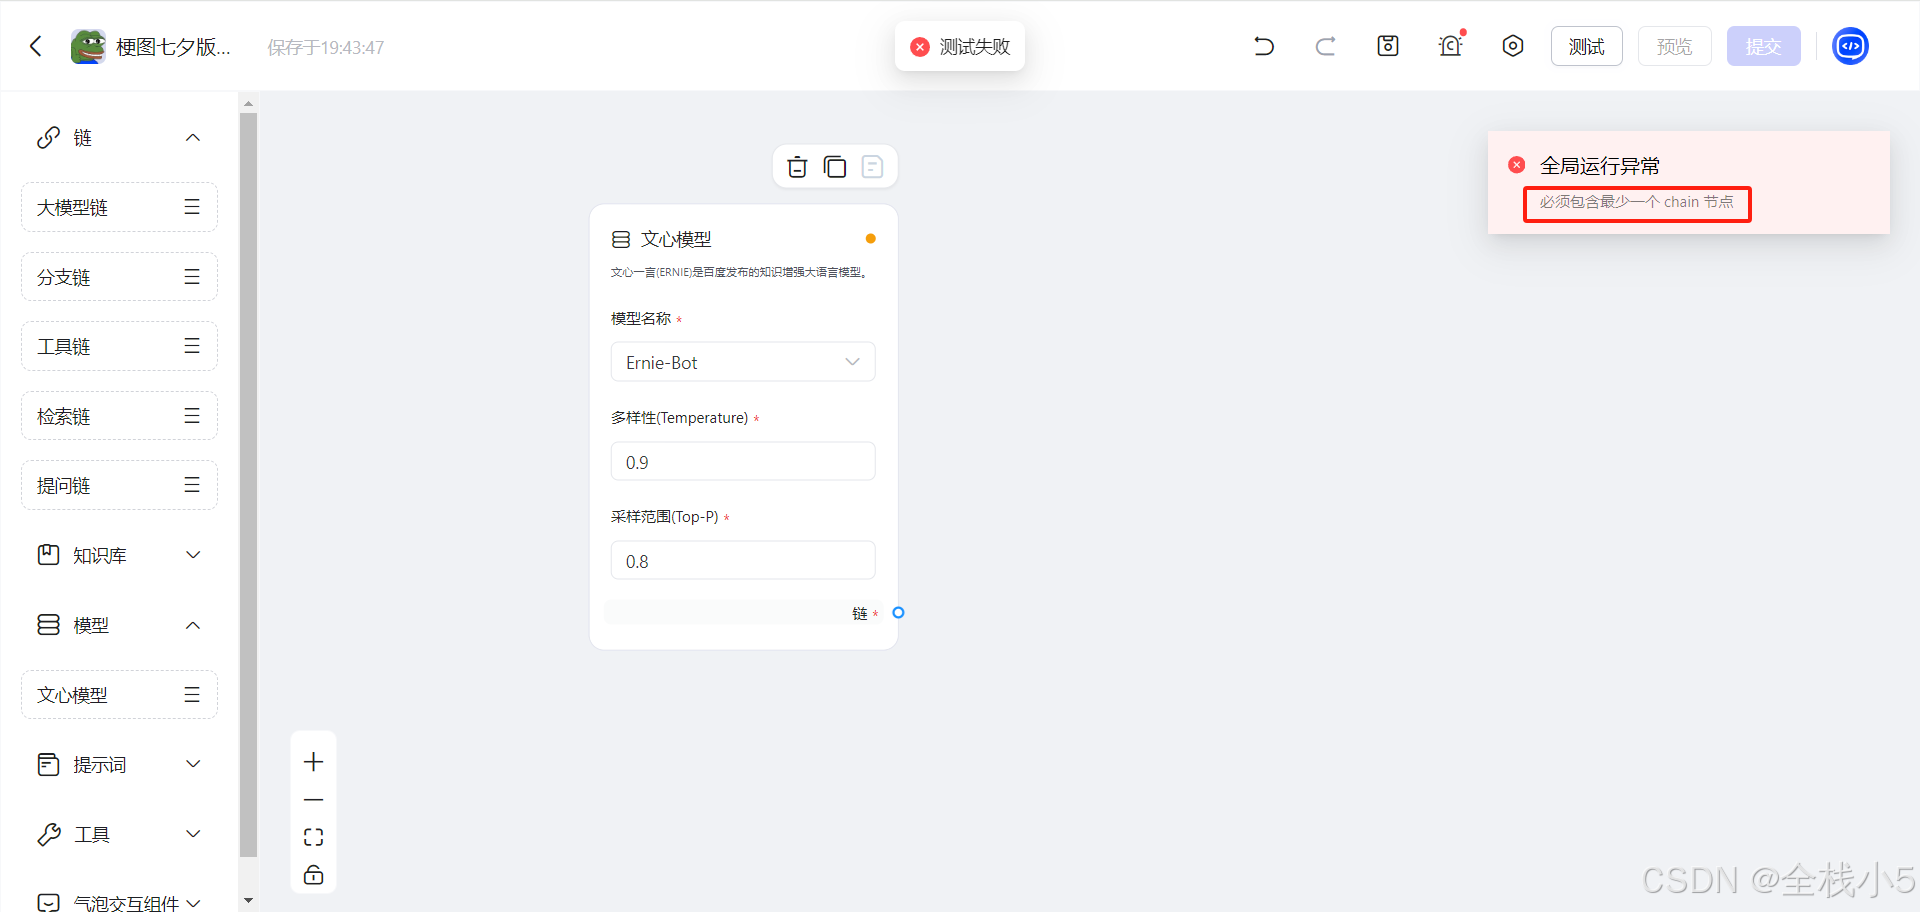Click the sidebar scroll up arrow
The width and height of the screenshot is (1920, 912).
[248, 103]
